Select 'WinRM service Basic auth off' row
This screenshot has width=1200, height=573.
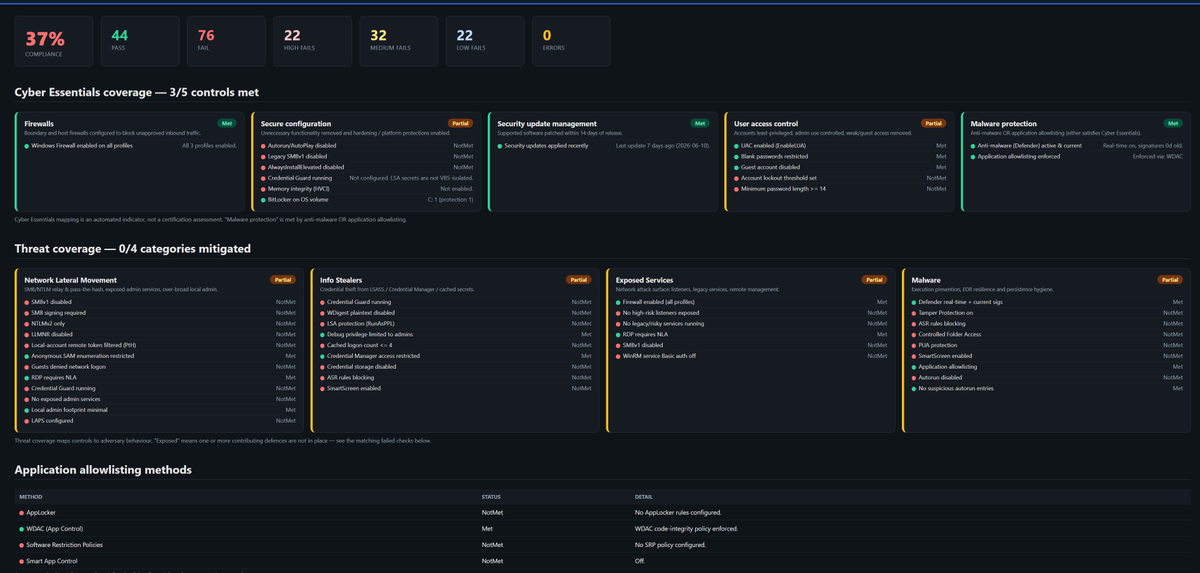(752, 355)
